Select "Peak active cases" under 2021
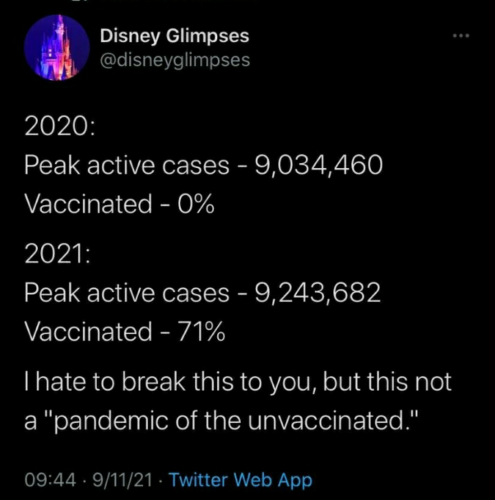The width and height of the screenshot is (495, 500). tap(127, 293)
